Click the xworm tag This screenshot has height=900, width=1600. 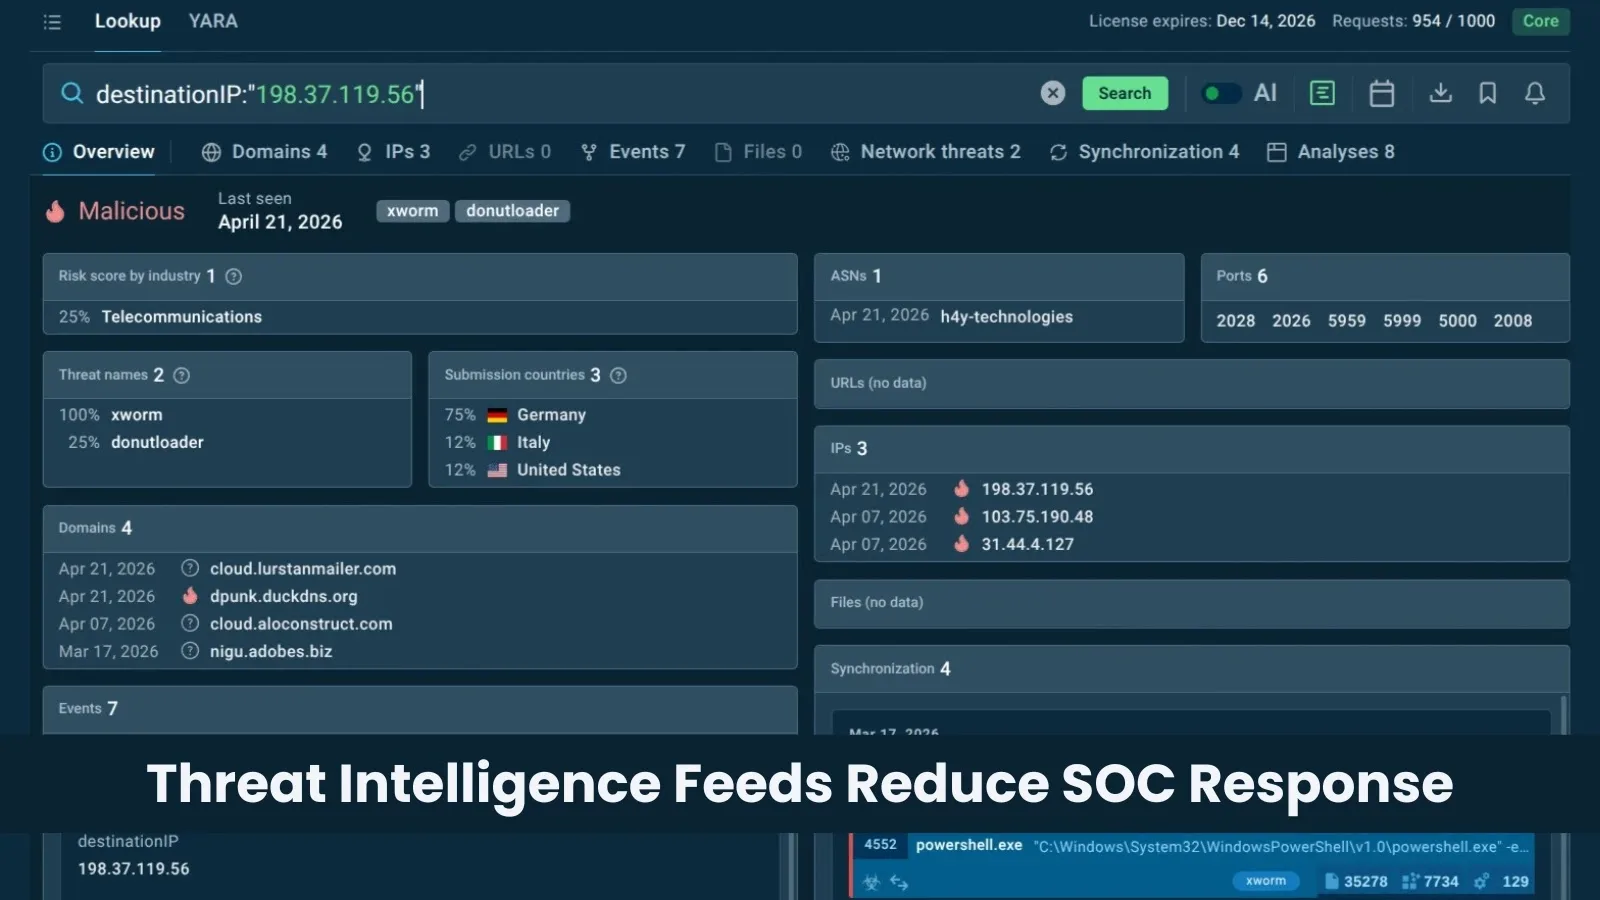point(412,211)
